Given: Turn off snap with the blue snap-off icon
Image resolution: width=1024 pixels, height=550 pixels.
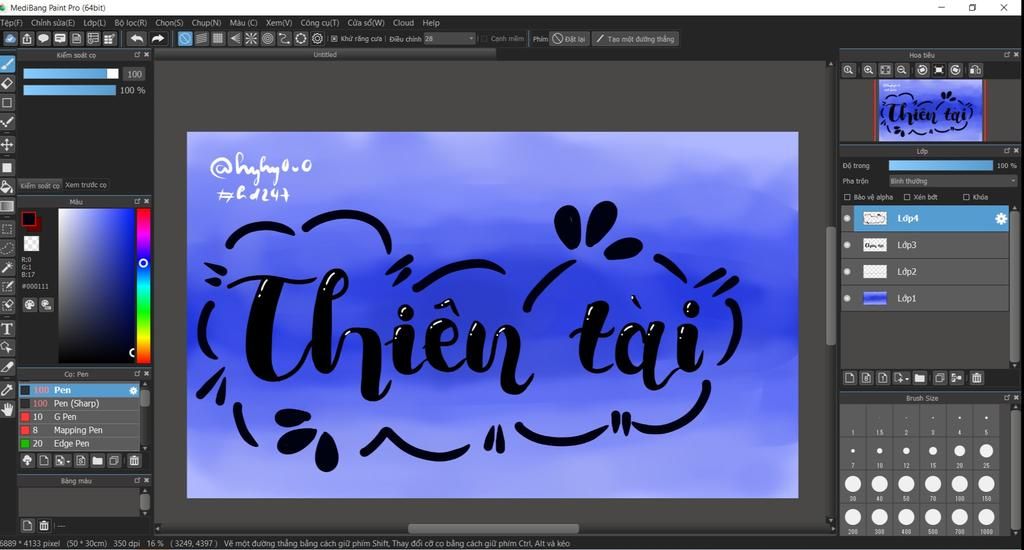Looking at the screenshot, I should tap(185, 39).
